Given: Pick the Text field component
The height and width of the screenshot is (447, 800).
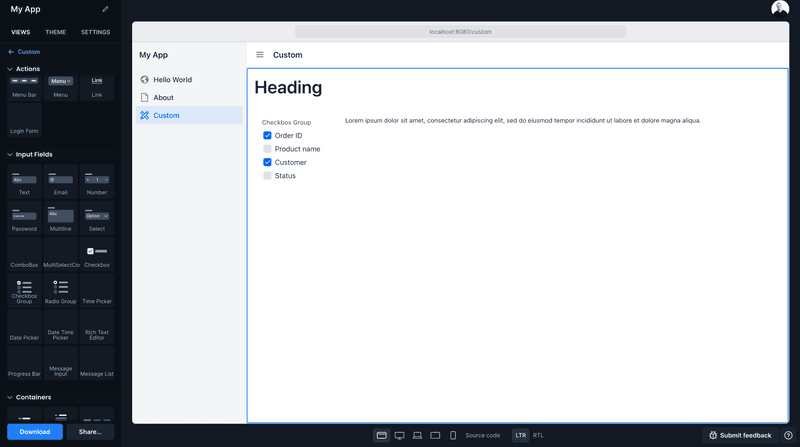Looking at the screenshot, I should pyautogui.click(x=24, y=182).
